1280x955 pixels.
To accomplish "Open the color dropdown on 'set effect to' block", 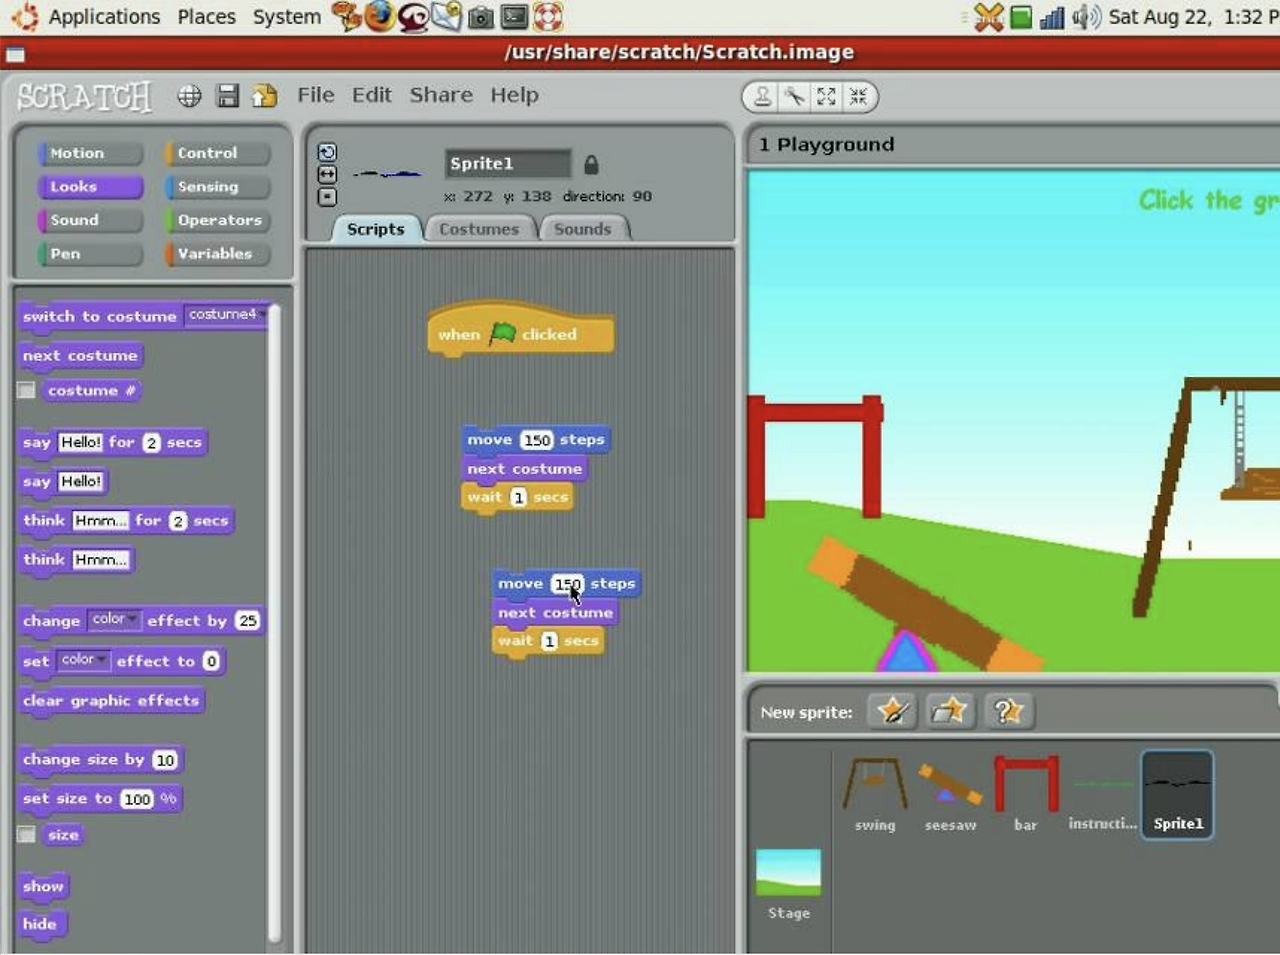I will pos(83,660).
